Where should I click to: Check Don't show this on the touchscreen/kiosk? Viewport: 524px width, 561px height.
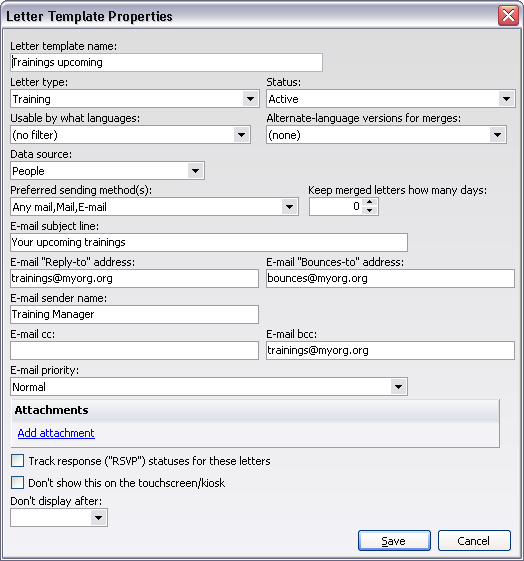coord(18,483)
